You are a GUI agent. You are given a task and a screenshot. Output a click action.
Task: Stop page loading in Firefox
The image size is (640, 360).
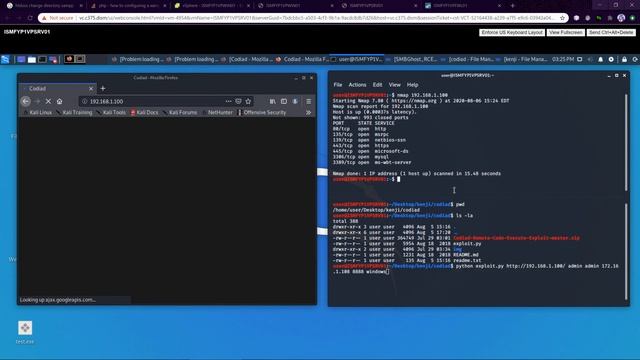(48, 101)
